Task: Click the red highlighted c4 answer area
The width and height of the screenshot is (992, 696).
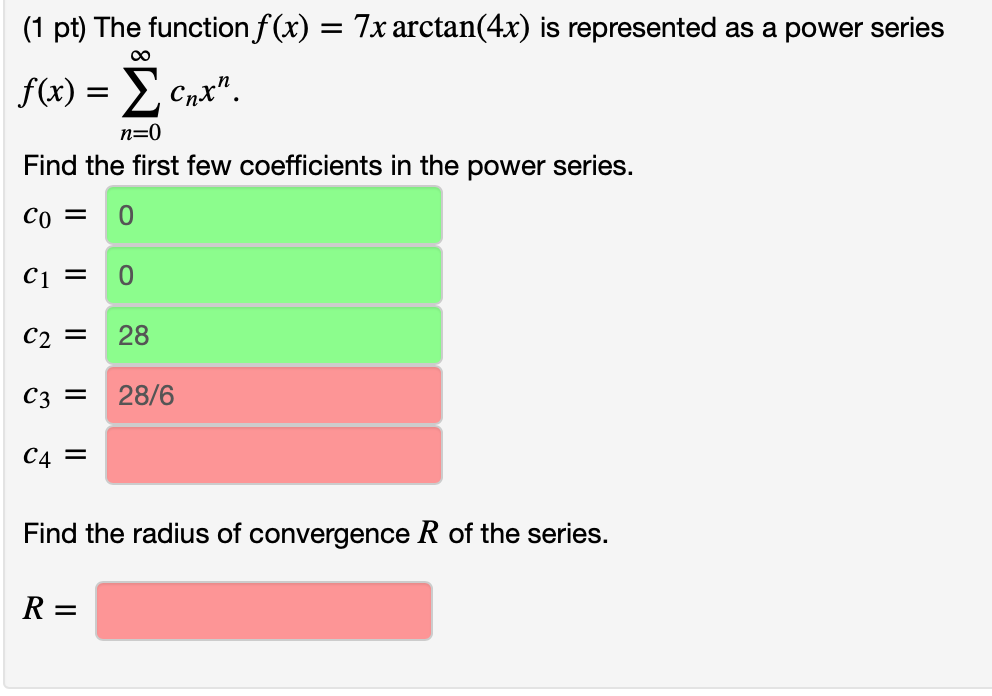Action: 274,455
